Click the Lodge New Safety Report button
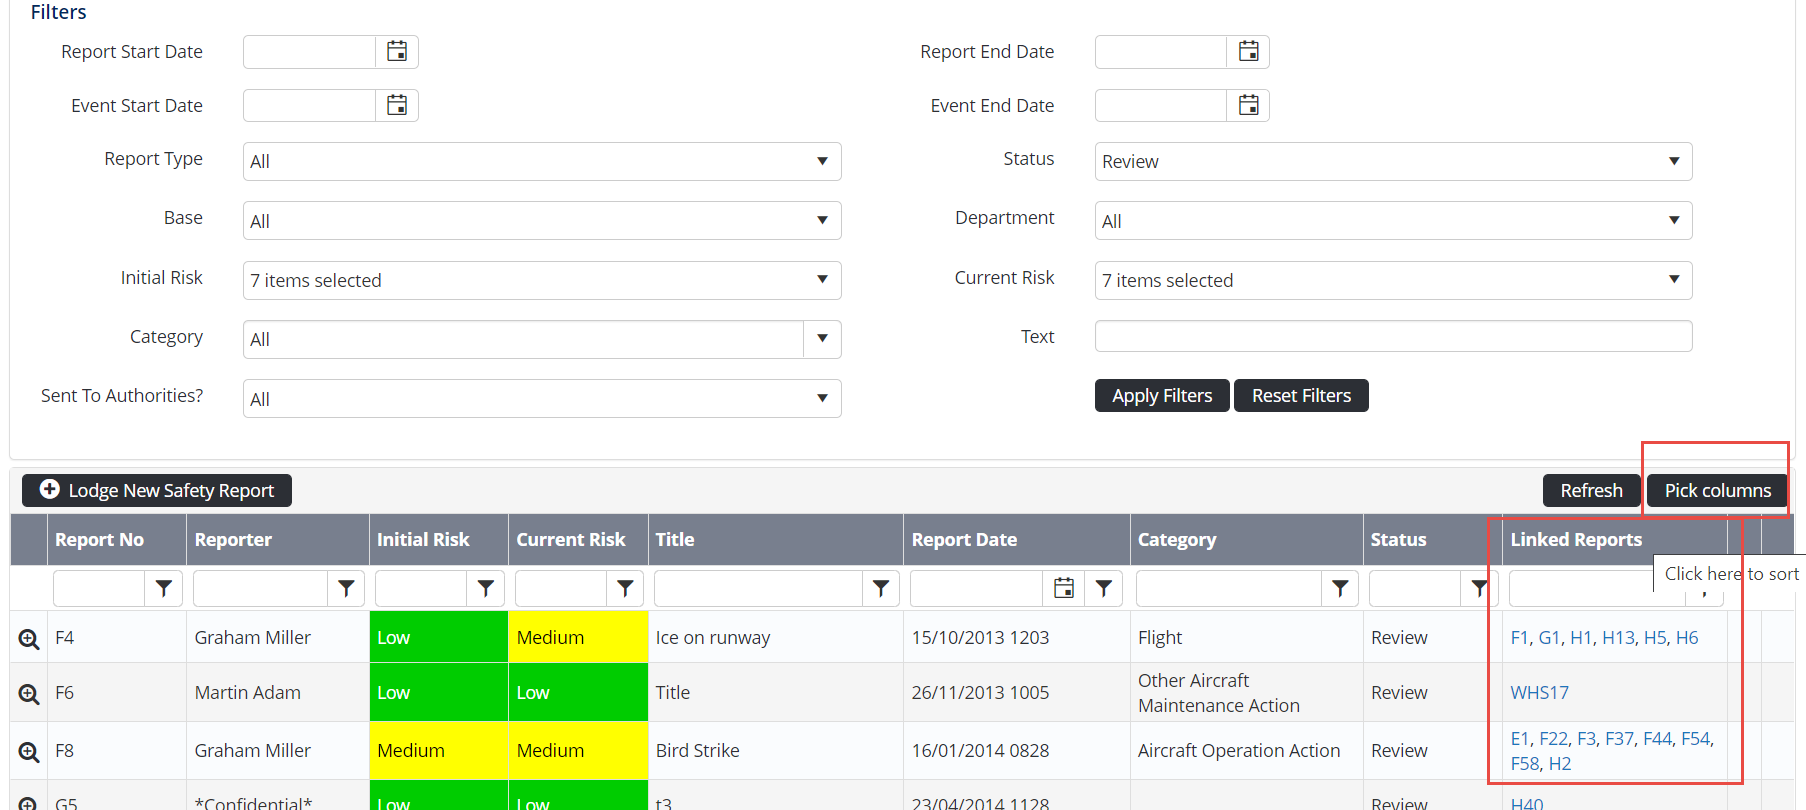 coord(157,491)
